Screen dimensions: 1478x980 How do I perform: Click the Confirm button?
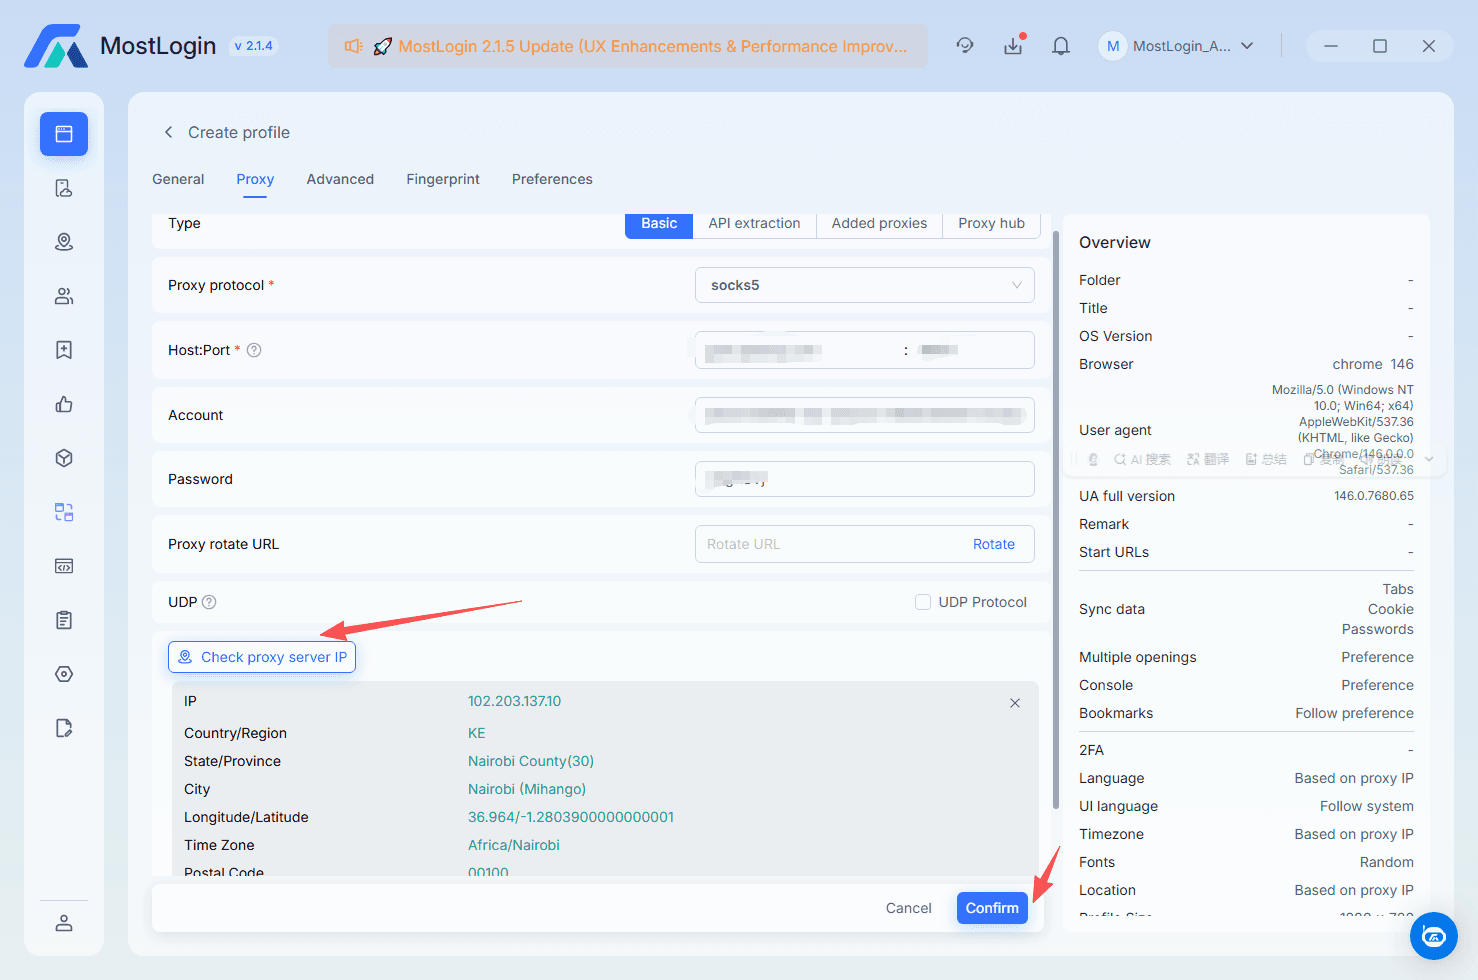coord(992,908)
